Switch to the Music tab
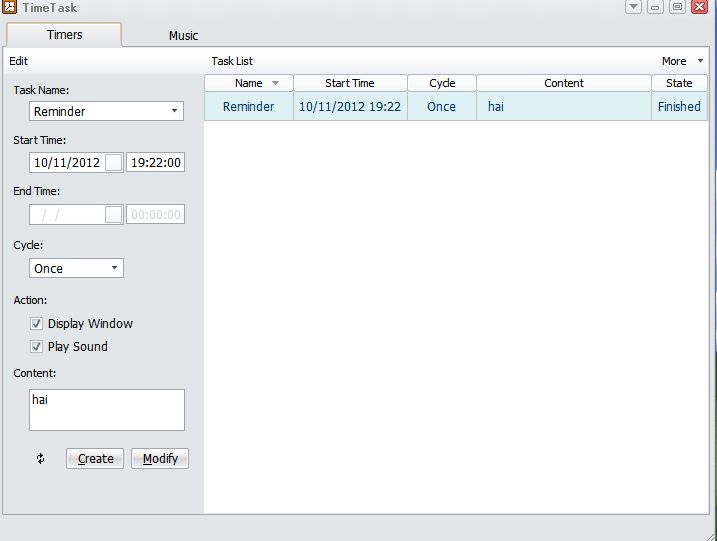Viewport: 717px width, 541px height. [183, 35]
